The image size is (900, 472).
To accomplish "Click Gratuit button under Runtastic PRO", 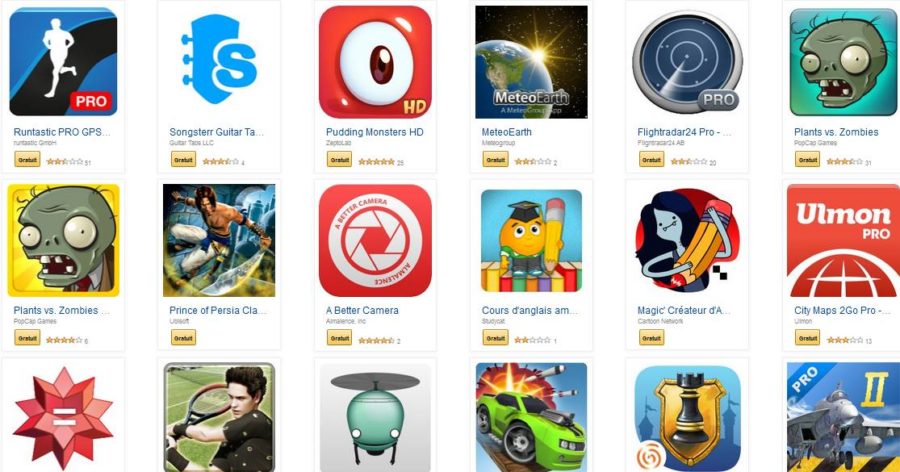I will tap(27, 160).
